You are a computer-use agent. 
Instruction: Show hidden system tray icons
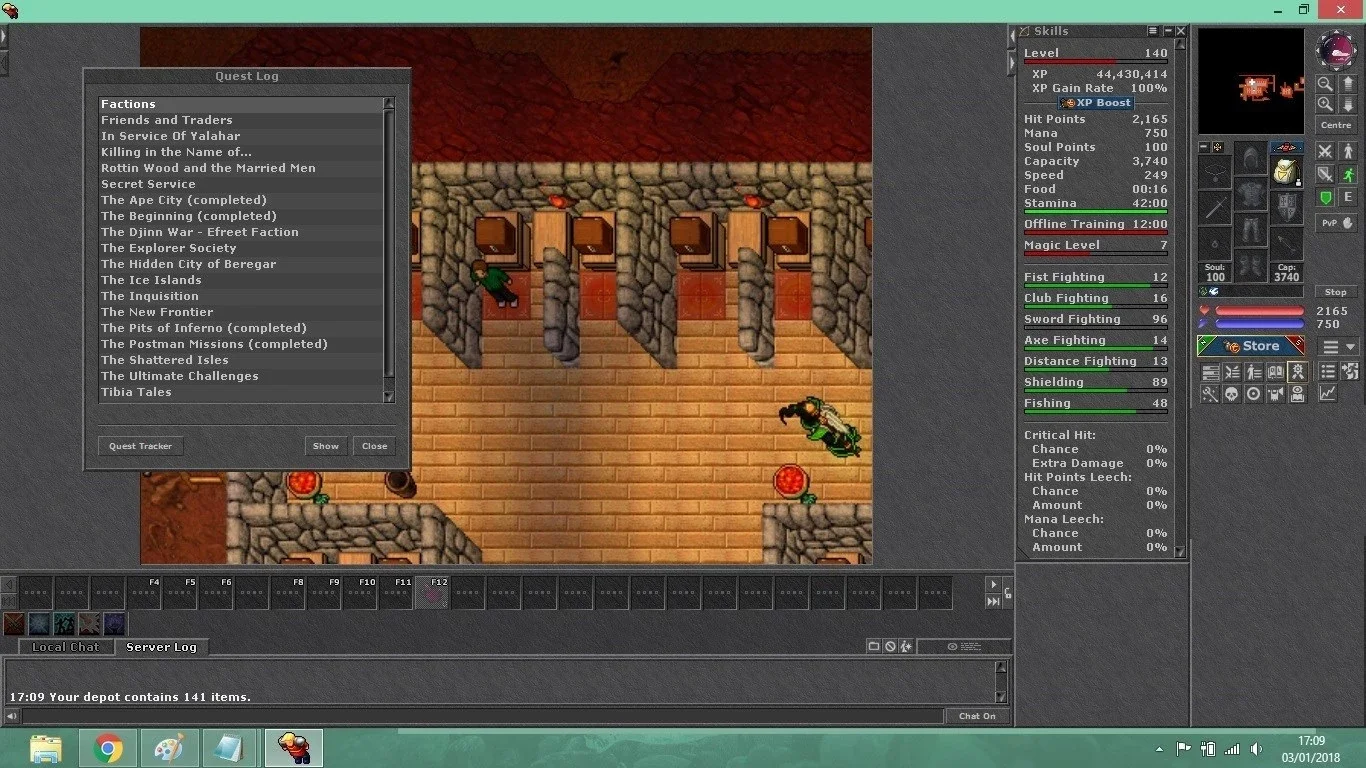pos(1160,749)
